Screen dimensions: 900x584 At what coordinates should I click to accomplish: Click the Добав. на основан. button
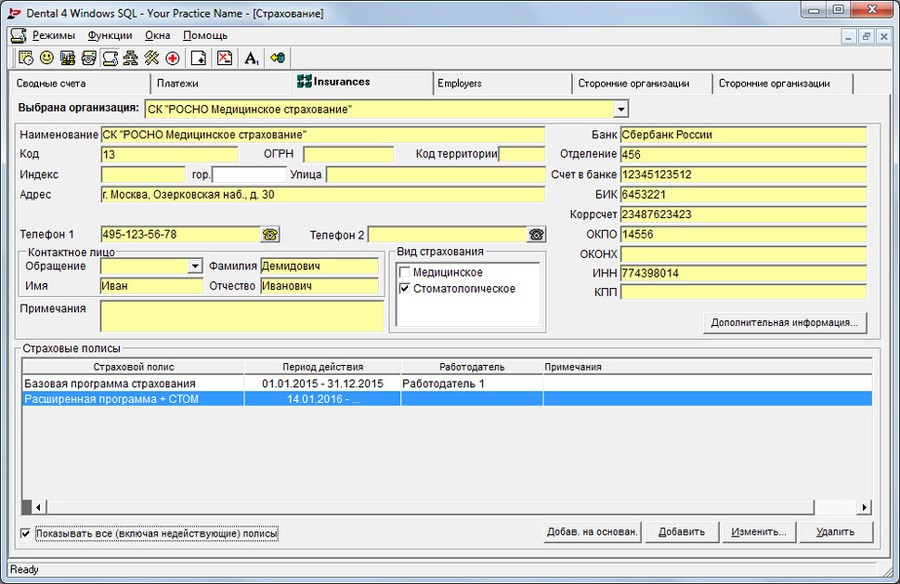[x=592, y=532]
